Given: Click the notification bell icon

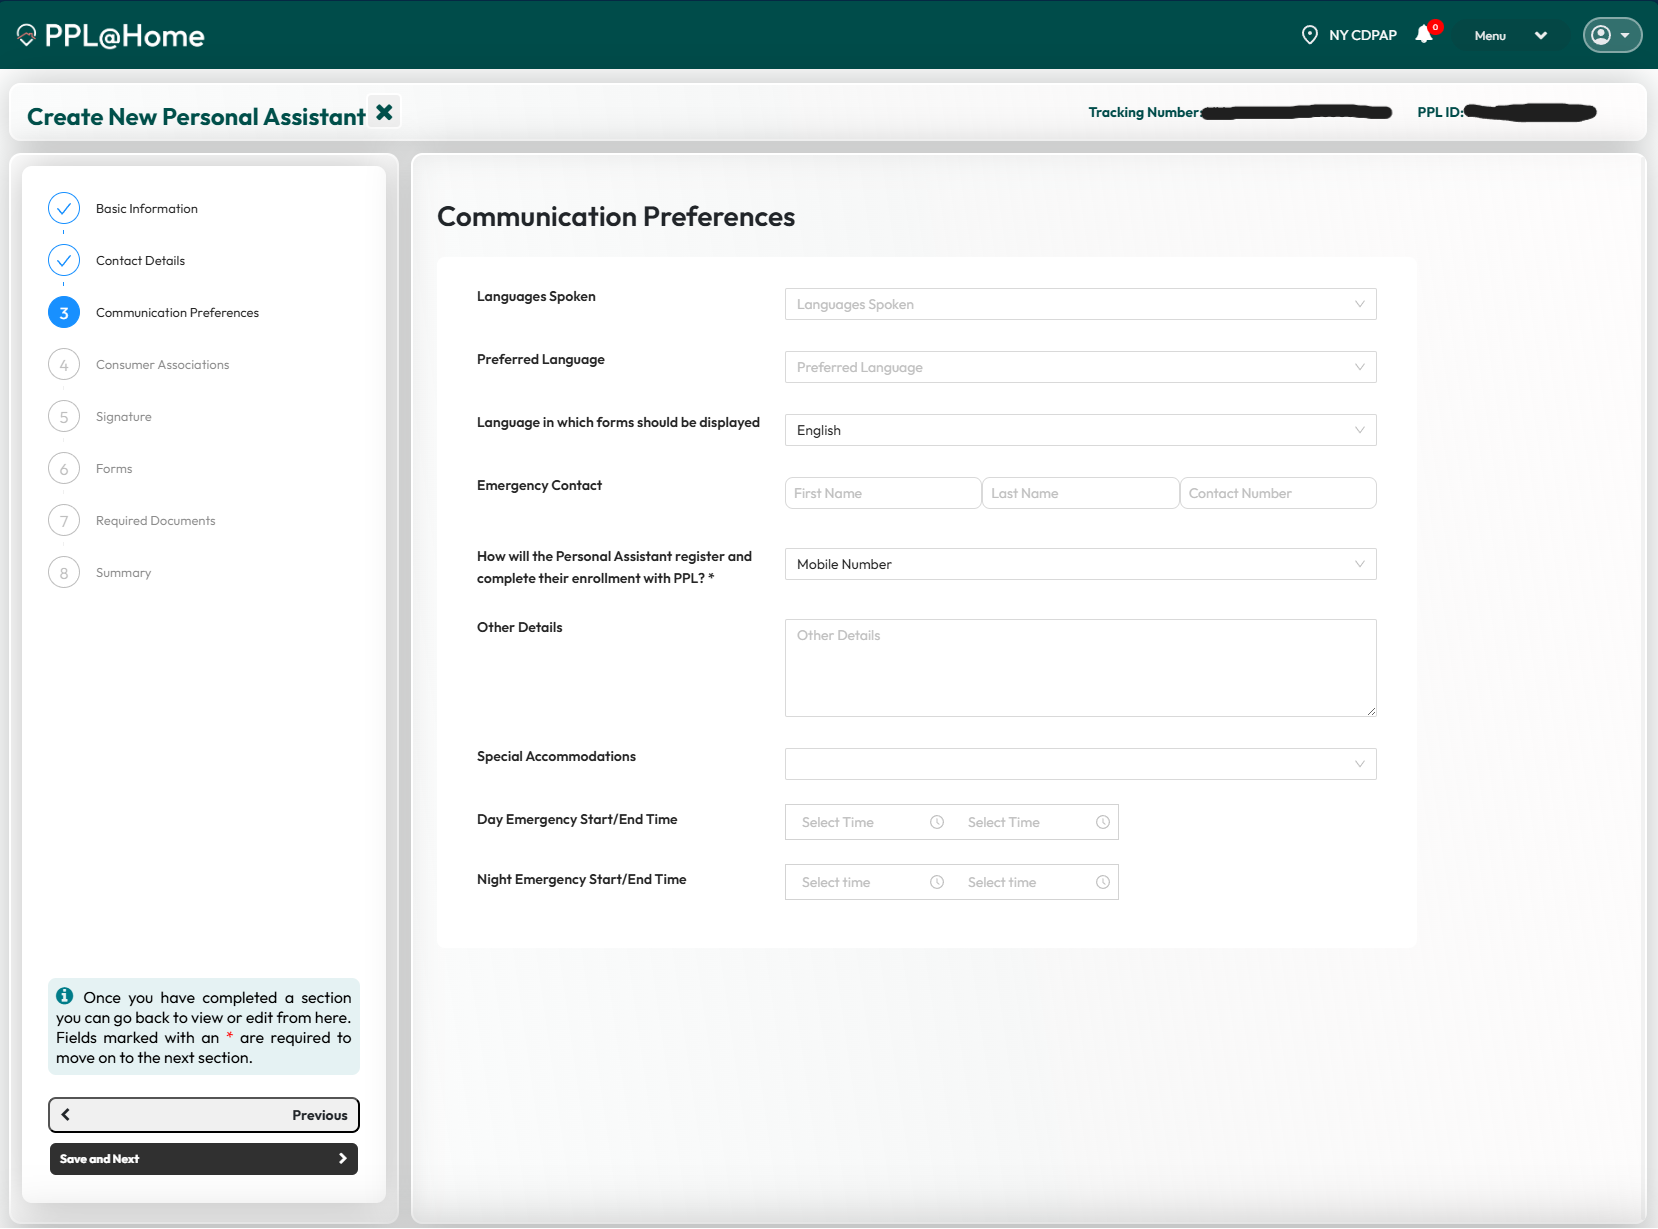Looking at the screenshot, I should coord(1424,35).
